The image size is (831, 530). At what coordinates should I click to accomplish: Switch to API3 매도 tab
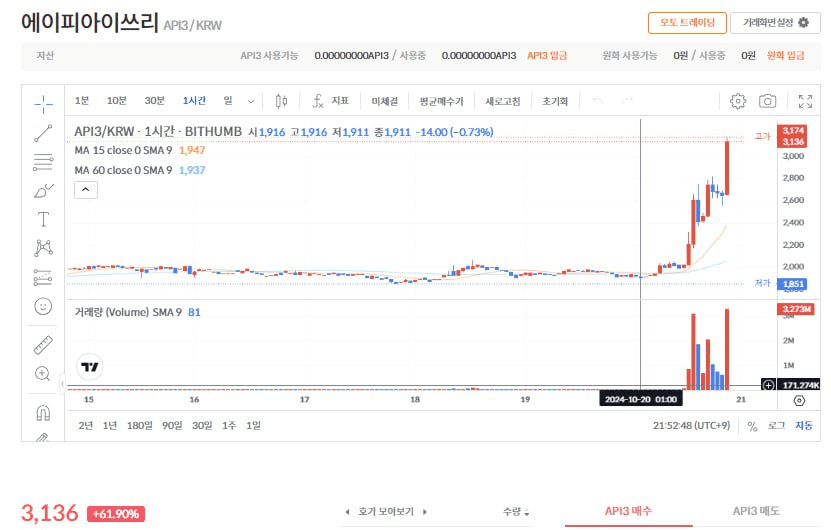pyautogui.click(x=756, y=511)
